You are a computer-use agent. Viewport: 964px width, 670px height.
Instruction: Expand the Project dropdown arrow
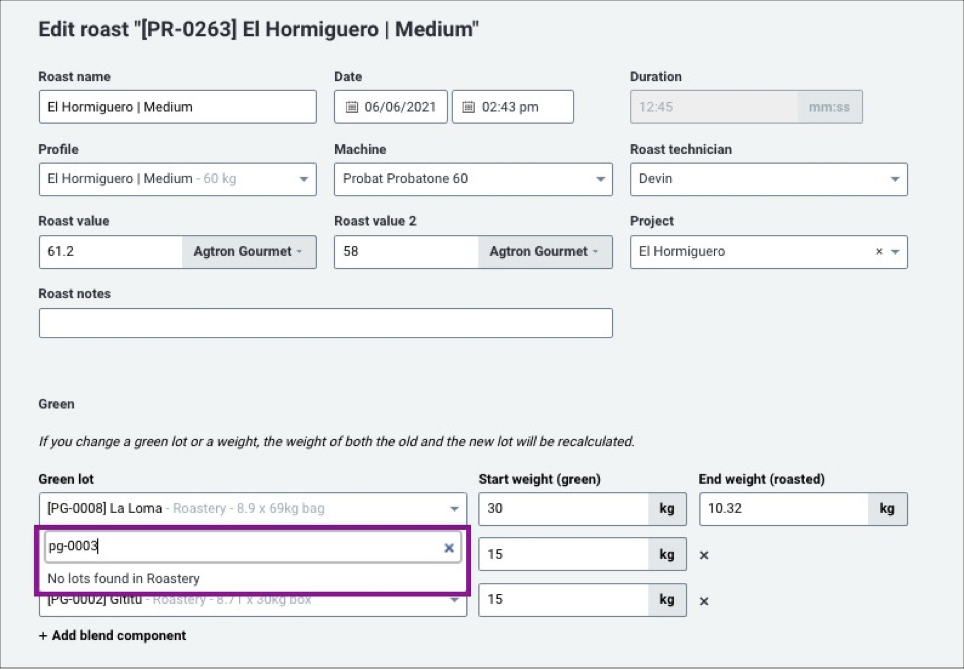click(896, 251)
